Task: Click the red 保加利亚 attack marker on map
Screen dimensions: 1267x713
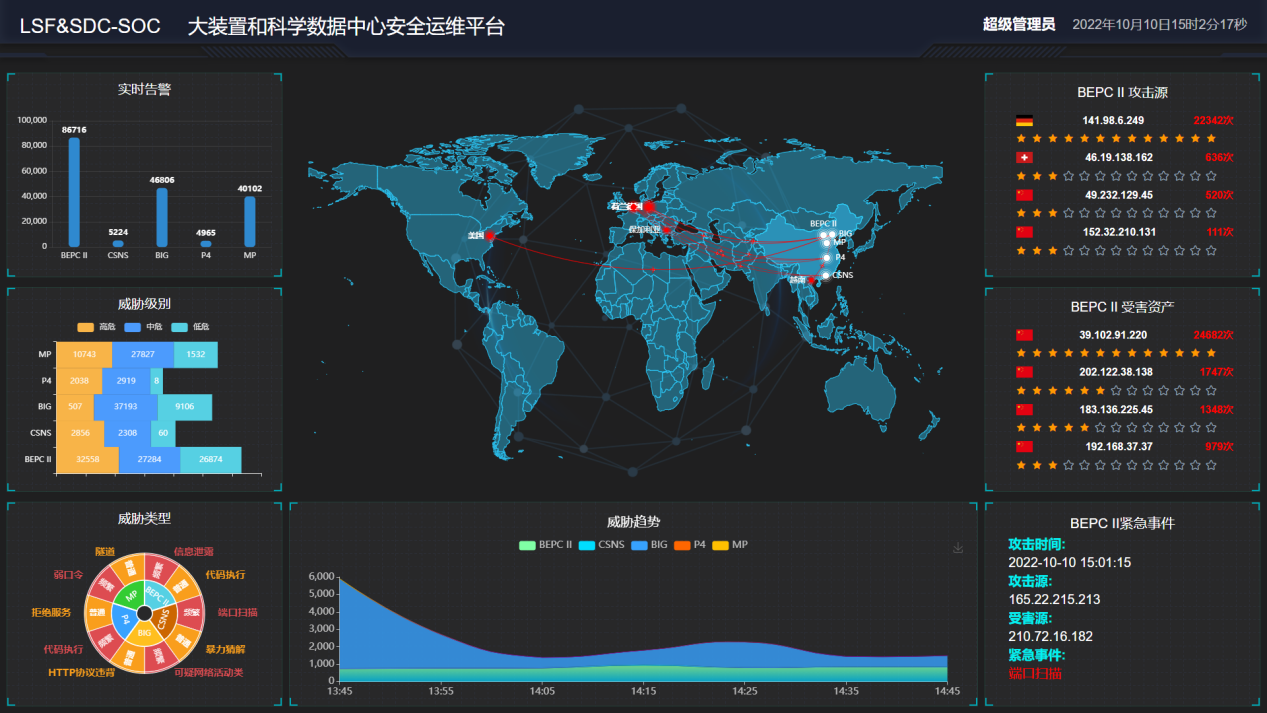Action: (x=667, y=230)
